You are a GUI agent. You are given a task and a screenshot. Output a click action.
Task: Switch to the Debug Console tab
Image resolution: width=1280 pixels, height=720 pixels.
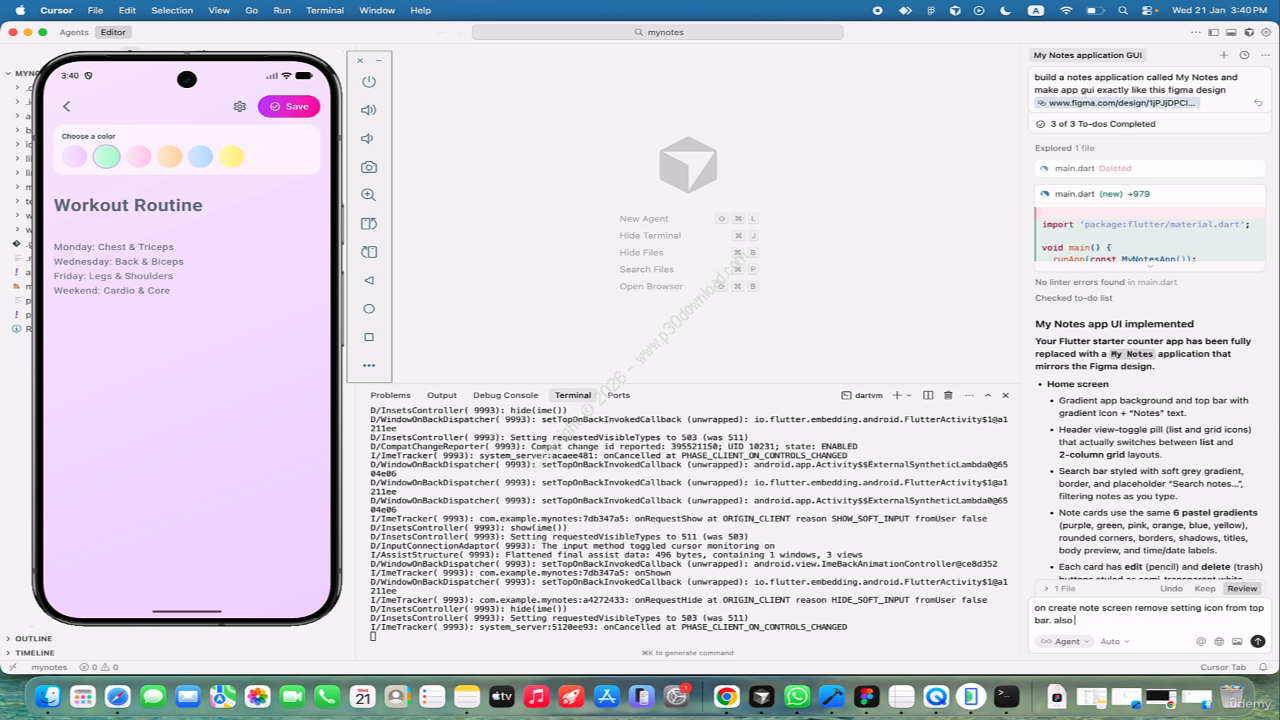[505, 395]
